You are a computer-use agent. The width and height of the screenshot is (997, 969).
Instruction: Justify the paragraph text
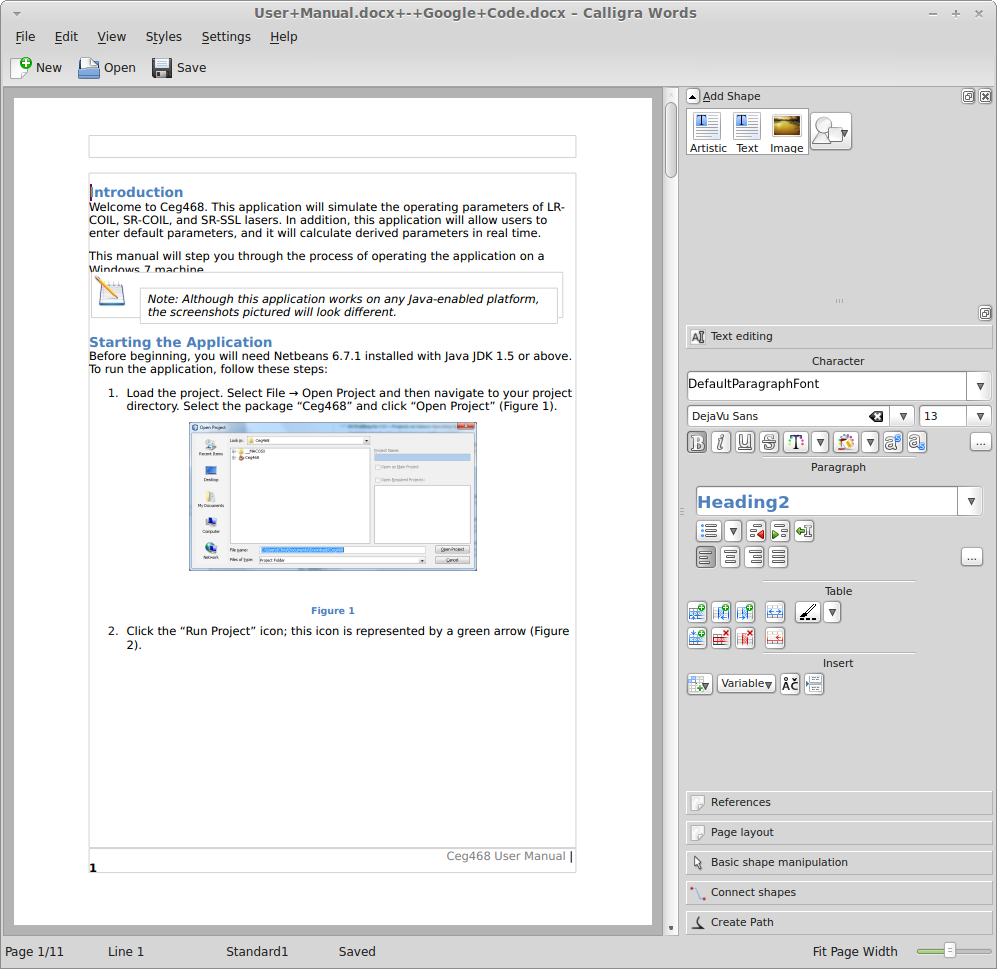[778, 557]
